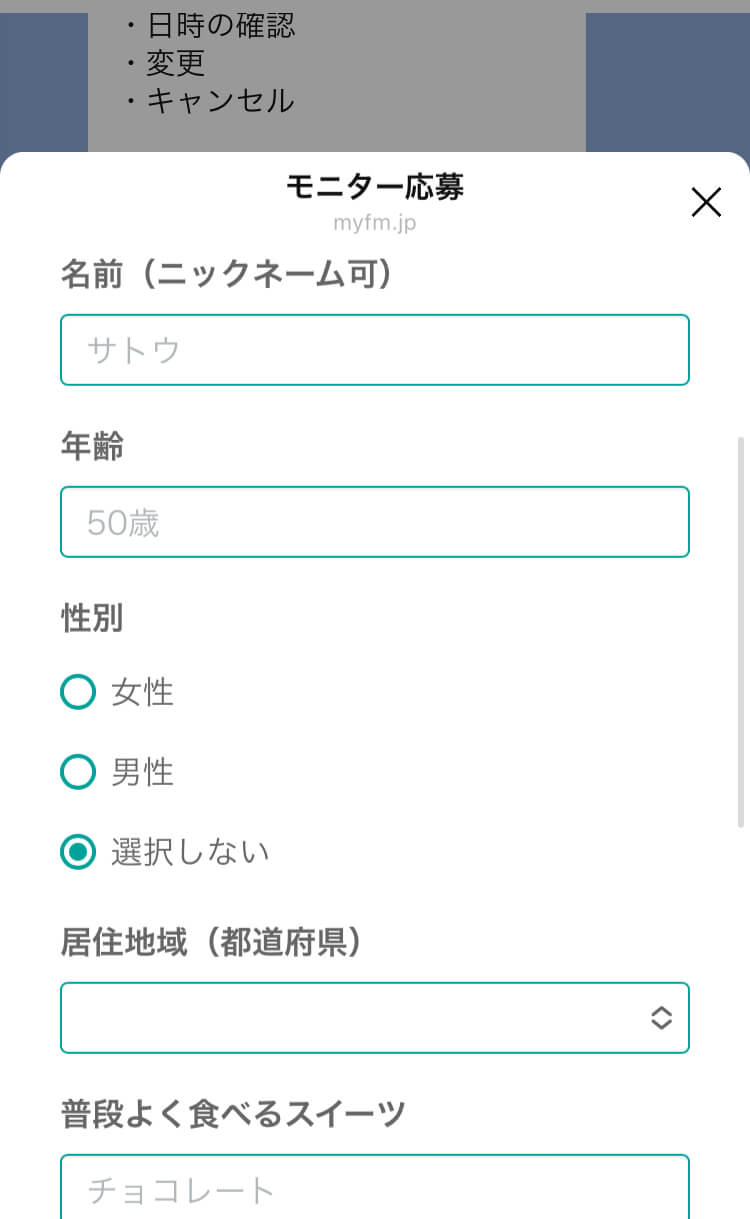This screenshot has width=750, height=1219.
Task: Select the 選択しない radio button
Action: click(x=78, y=852)
